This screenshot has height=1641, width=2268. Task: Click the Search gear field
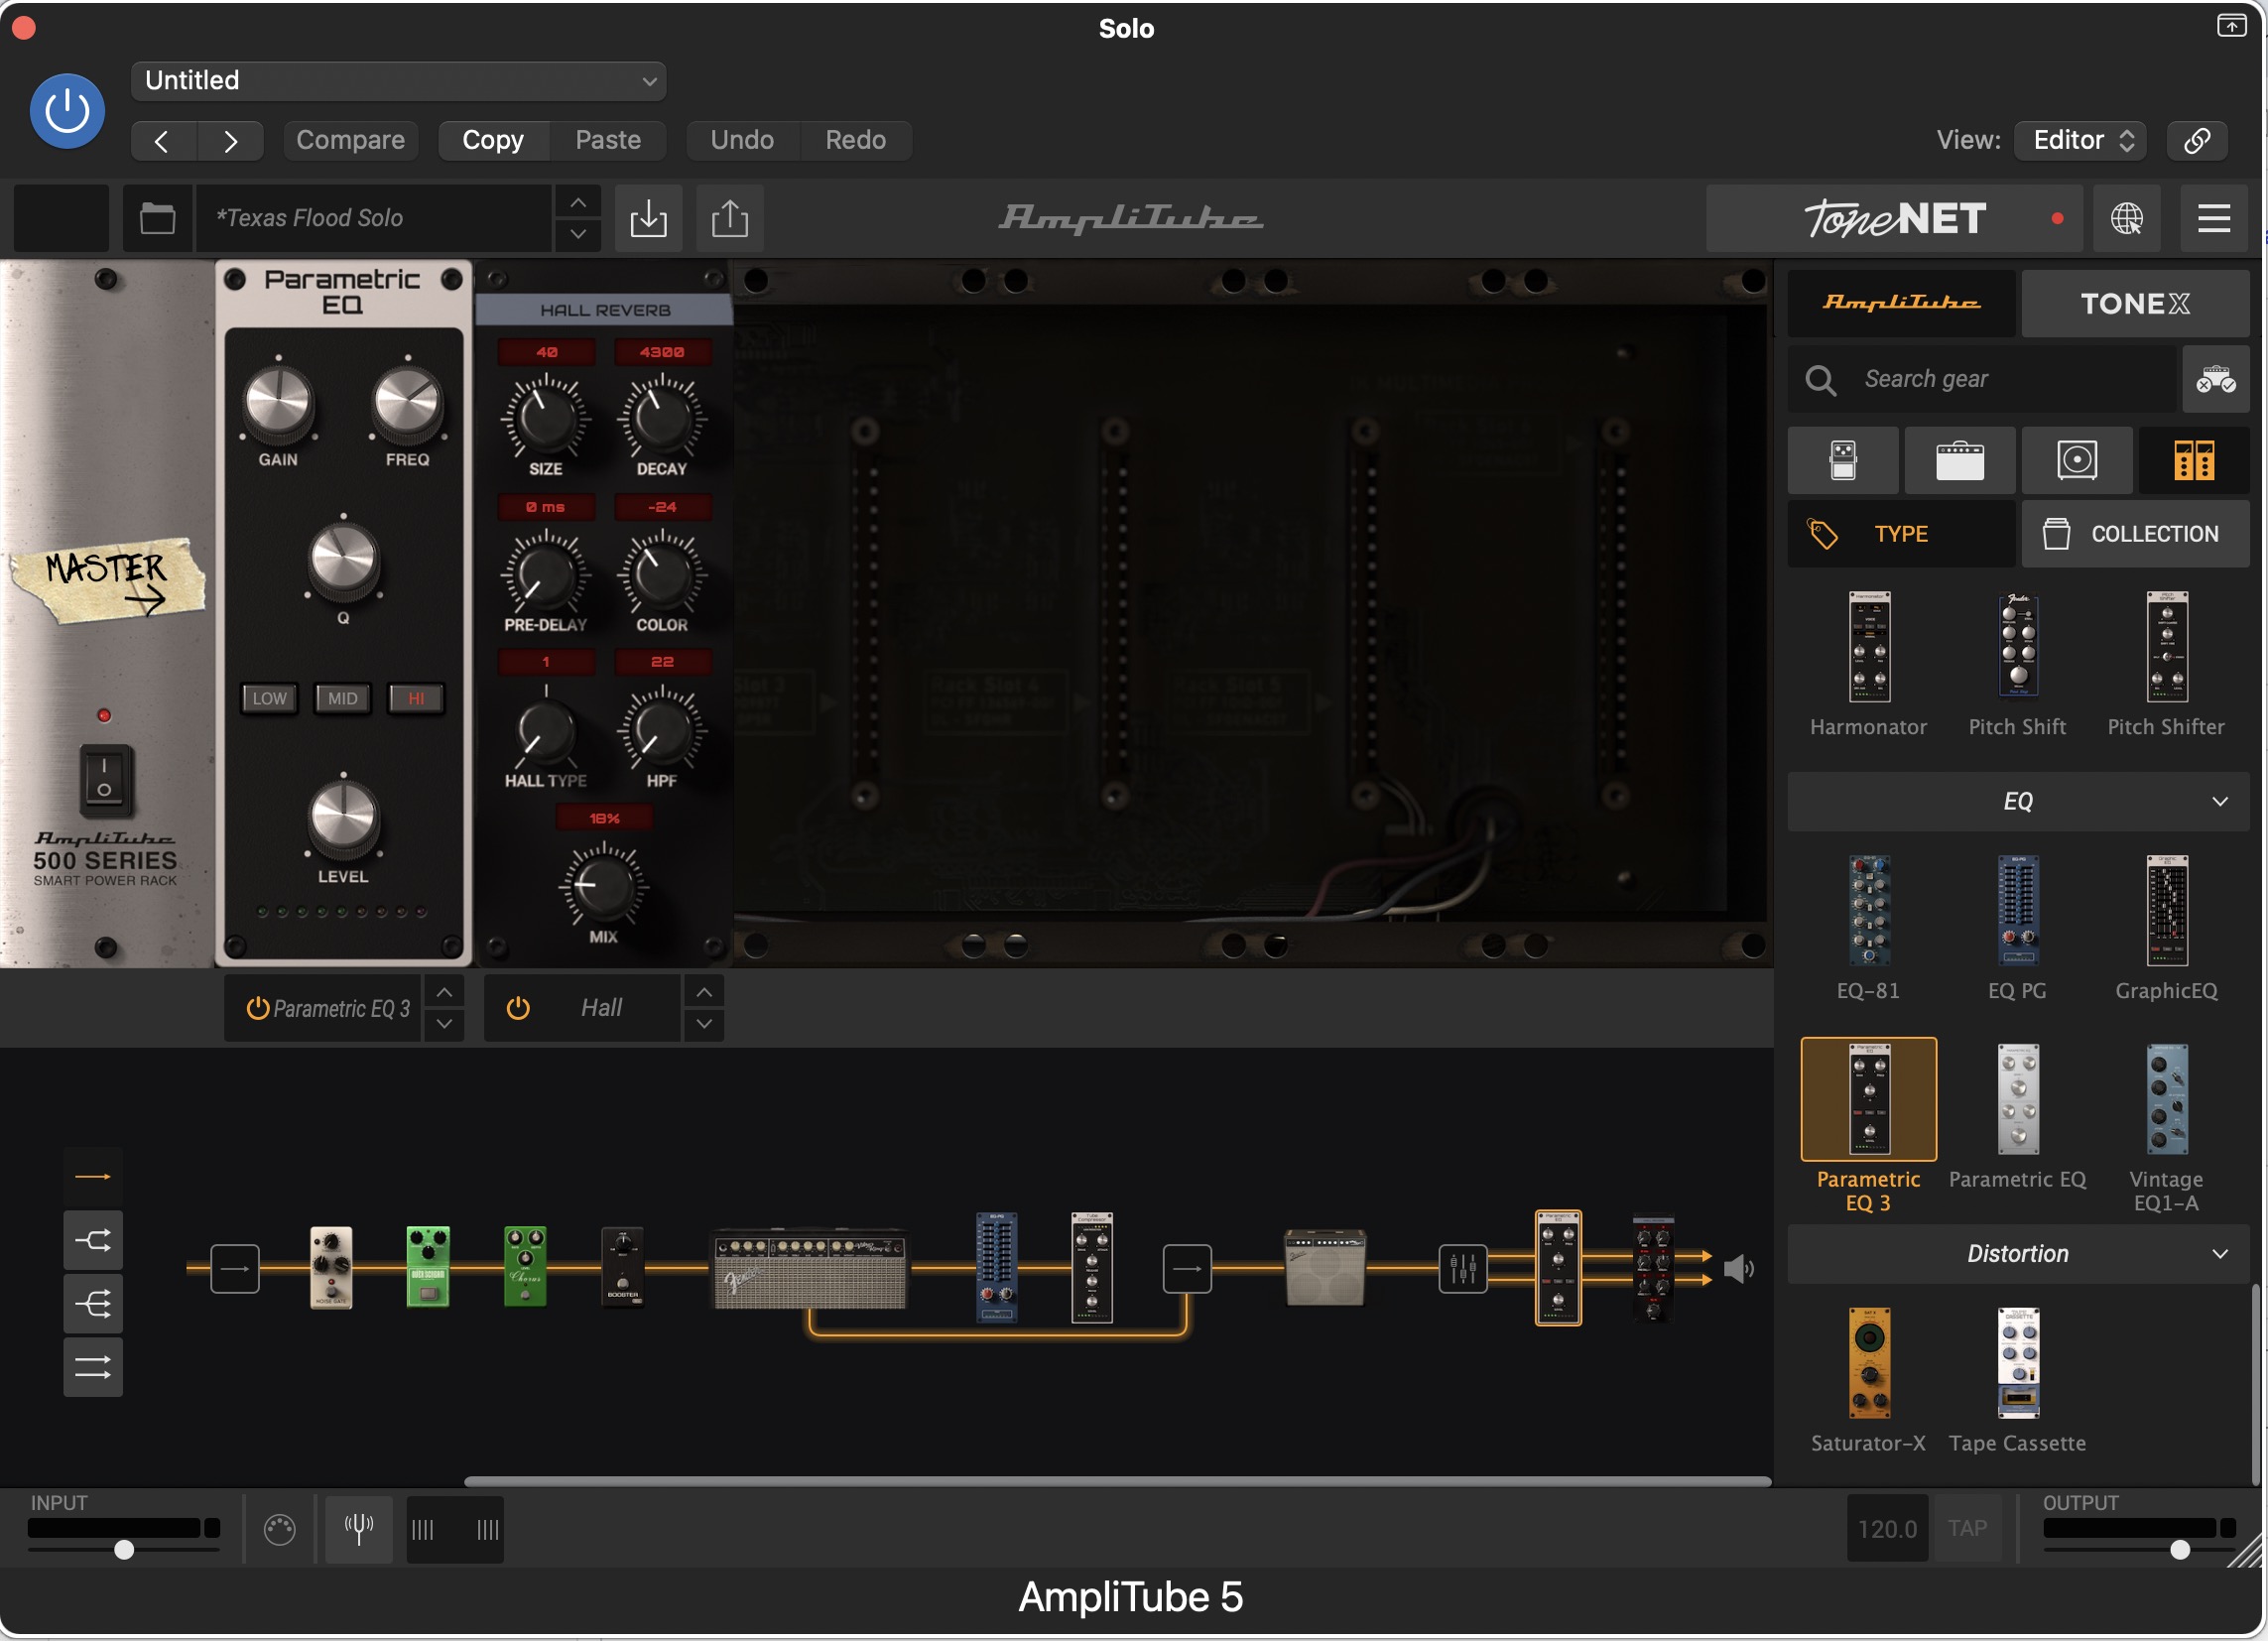tap(1981, 379)
